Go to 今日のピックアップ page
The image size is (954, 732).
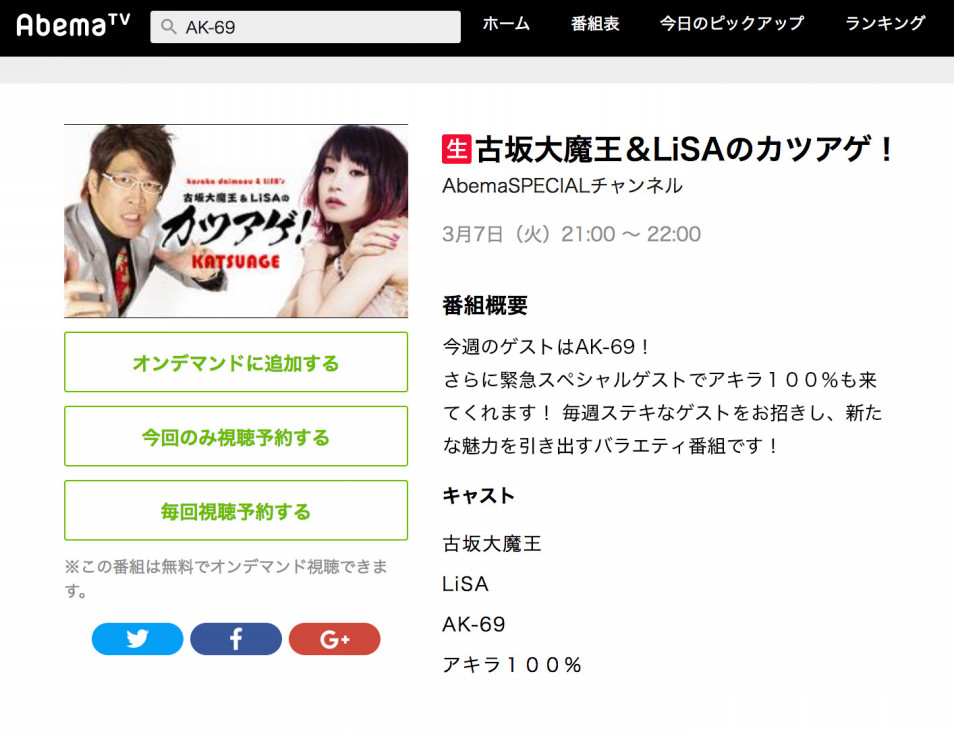pos(732,24)
